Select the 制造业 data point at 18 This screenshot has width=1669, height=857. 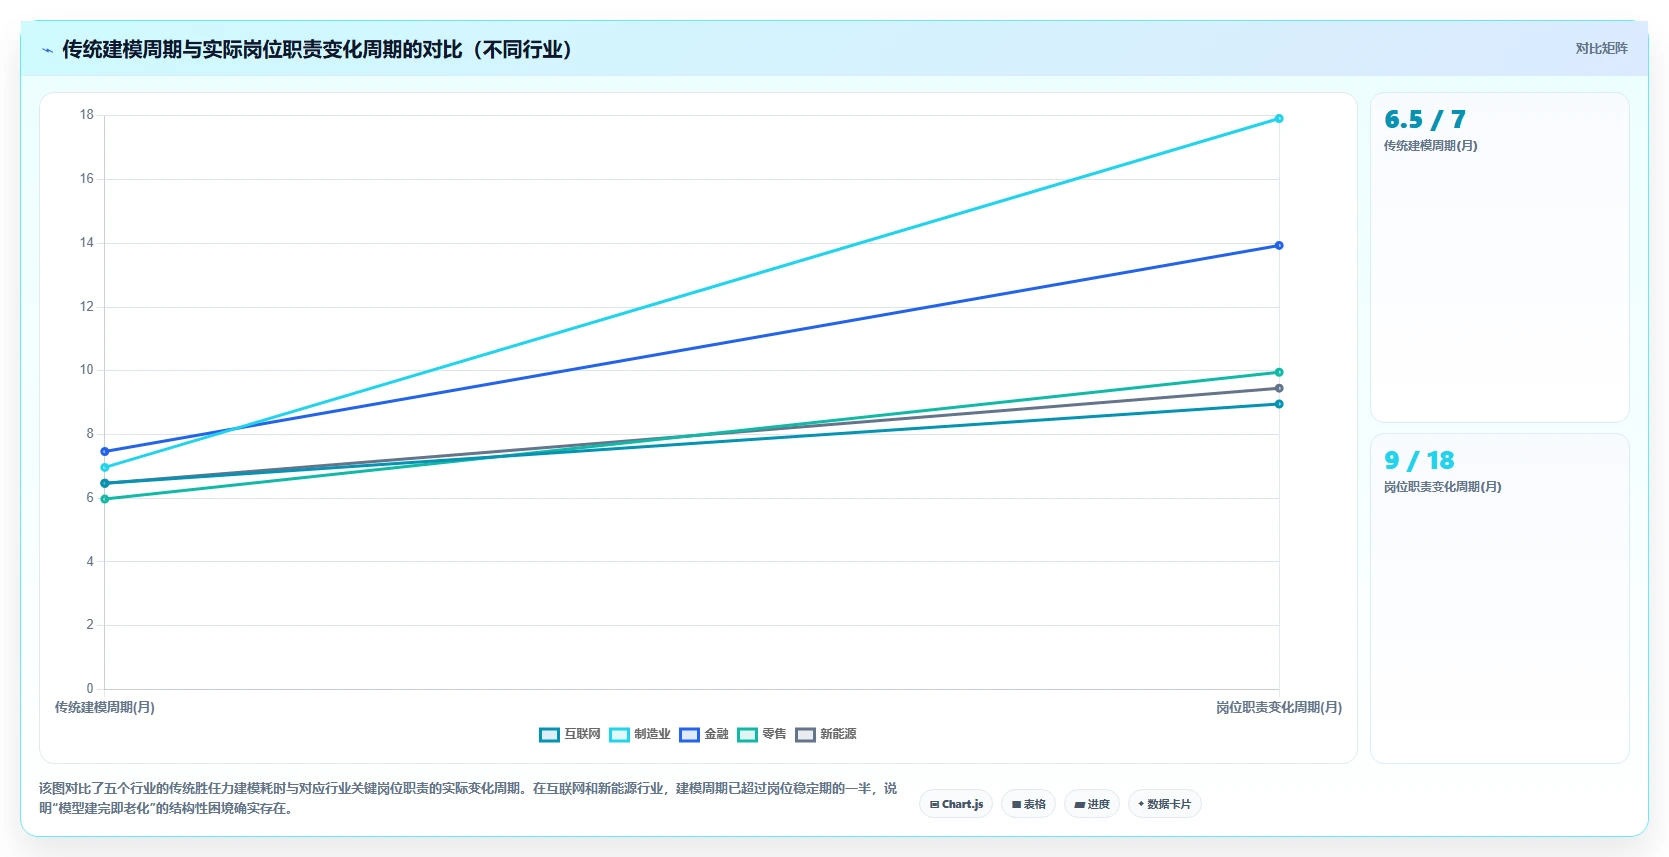1279,119
